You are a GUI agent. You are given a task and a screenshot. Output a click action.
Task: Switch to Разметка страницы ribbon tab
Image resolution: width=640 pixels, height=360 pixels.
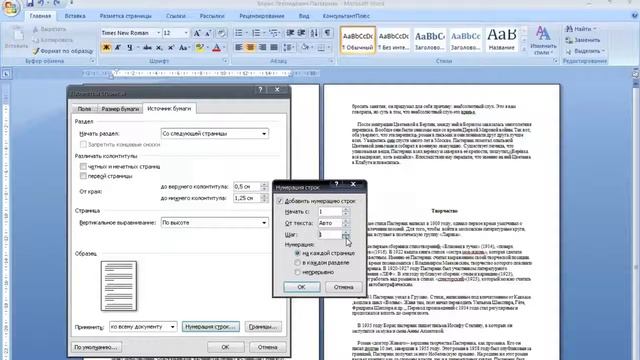[x=125, y=16]
